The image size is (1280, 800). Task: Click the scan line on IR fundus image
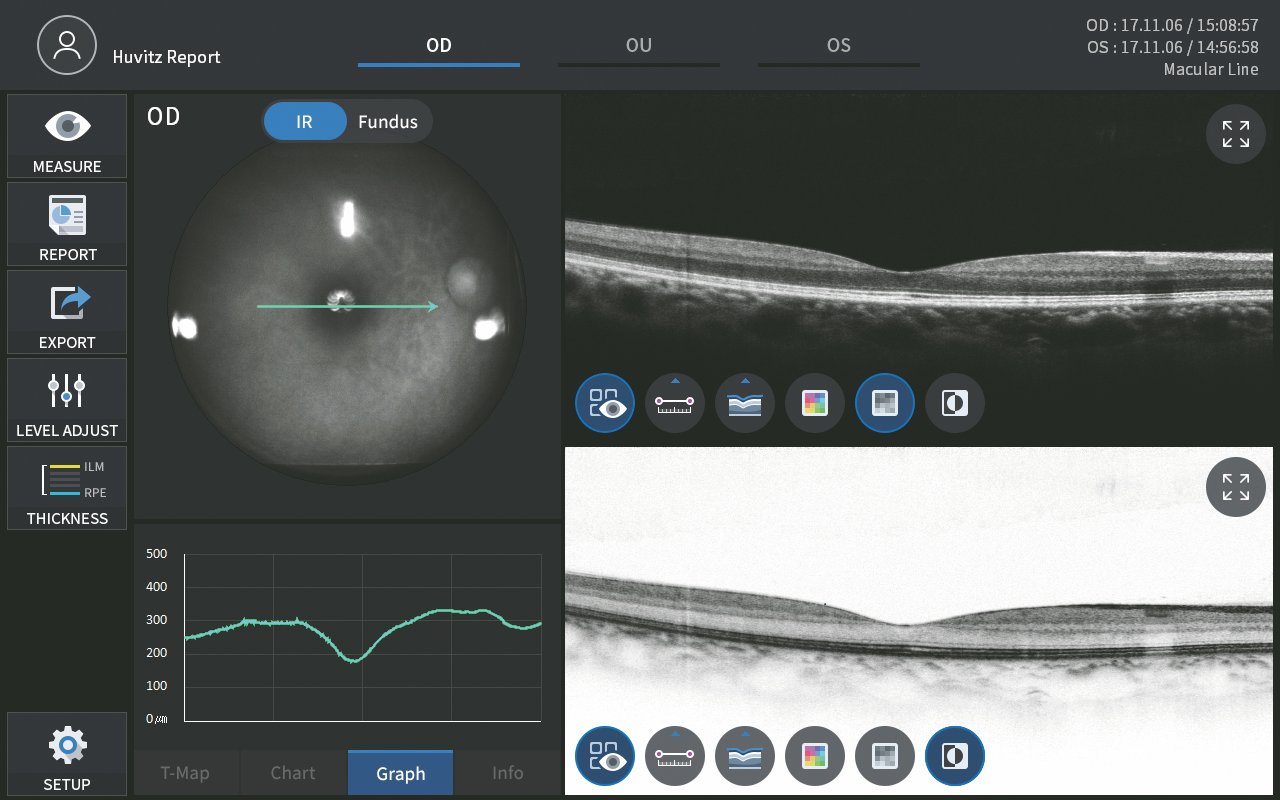pyautogui.click(x=300, y=307)
